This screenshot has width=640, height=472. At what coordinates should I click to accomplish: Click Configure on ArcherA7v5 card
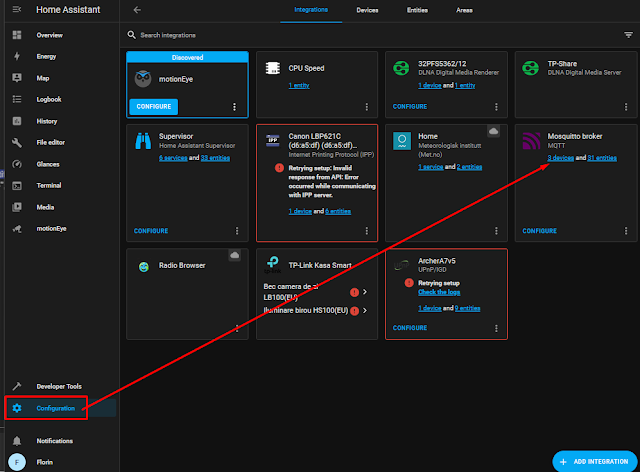click(410, 328)
